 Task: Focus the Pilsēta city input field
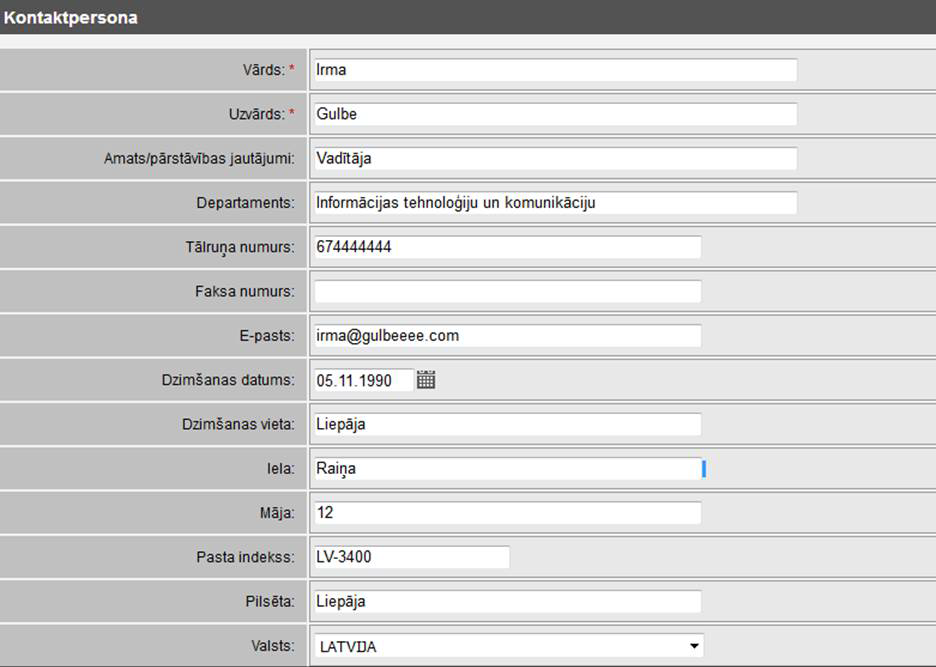(507, 602)
